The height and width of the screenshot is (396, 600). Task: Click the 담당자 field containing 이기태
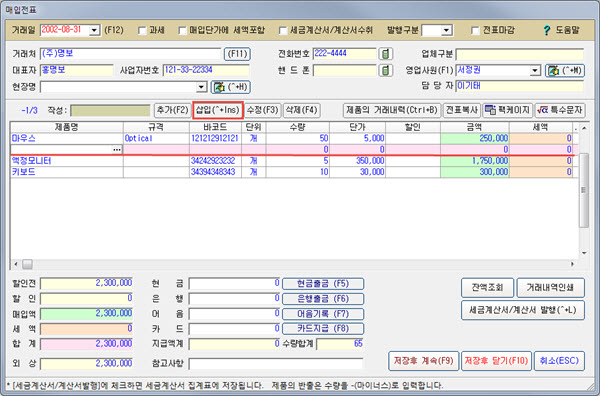[x=520, y=86]
